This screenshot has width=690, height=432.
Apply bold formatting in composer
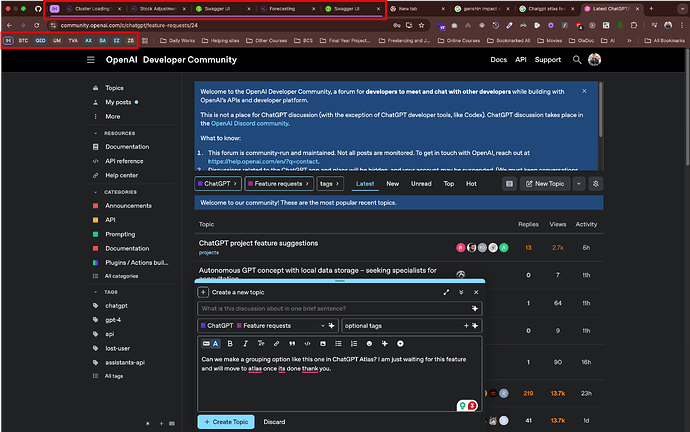tap(230, 344)
